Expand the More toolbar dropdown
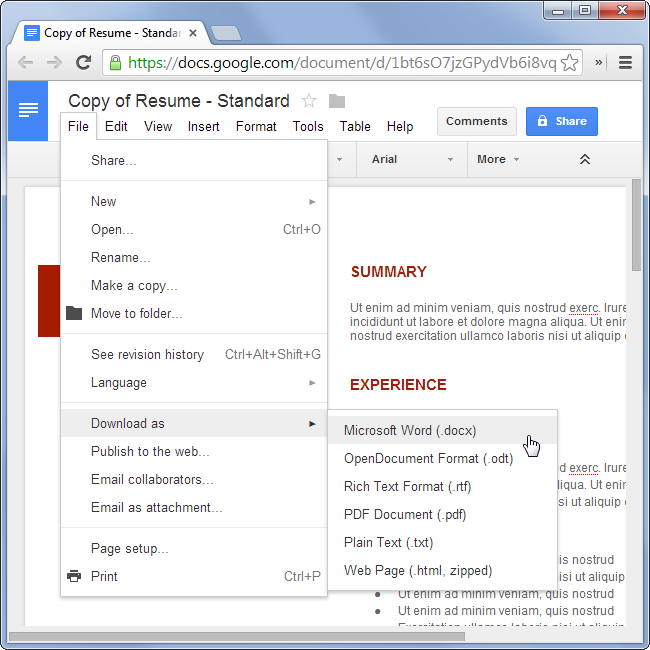The image size is (650, 650). click(x=498, y=159)
